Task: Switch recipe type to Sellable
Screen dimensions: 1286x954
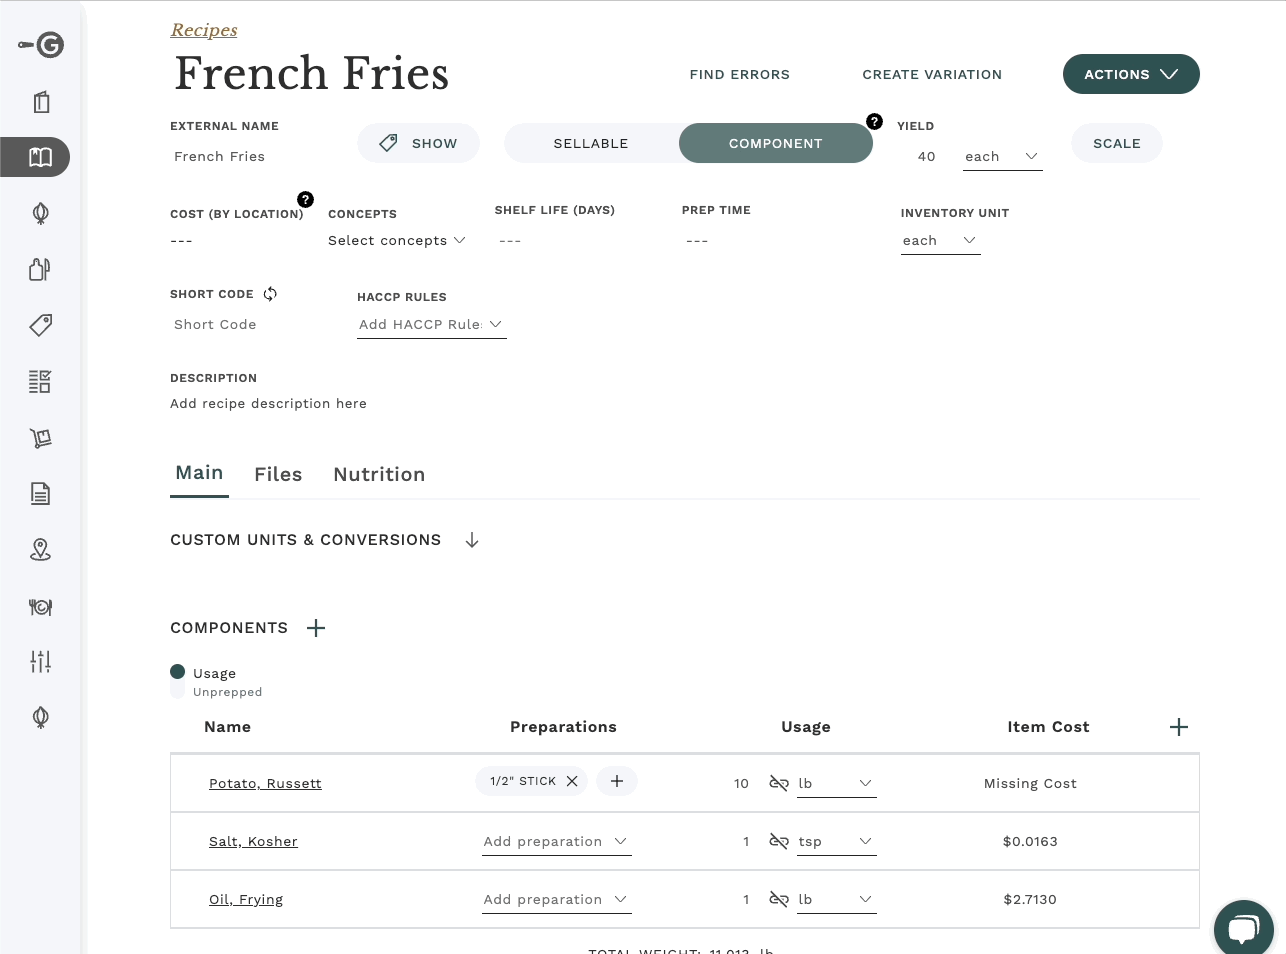Action: (591, 143)
